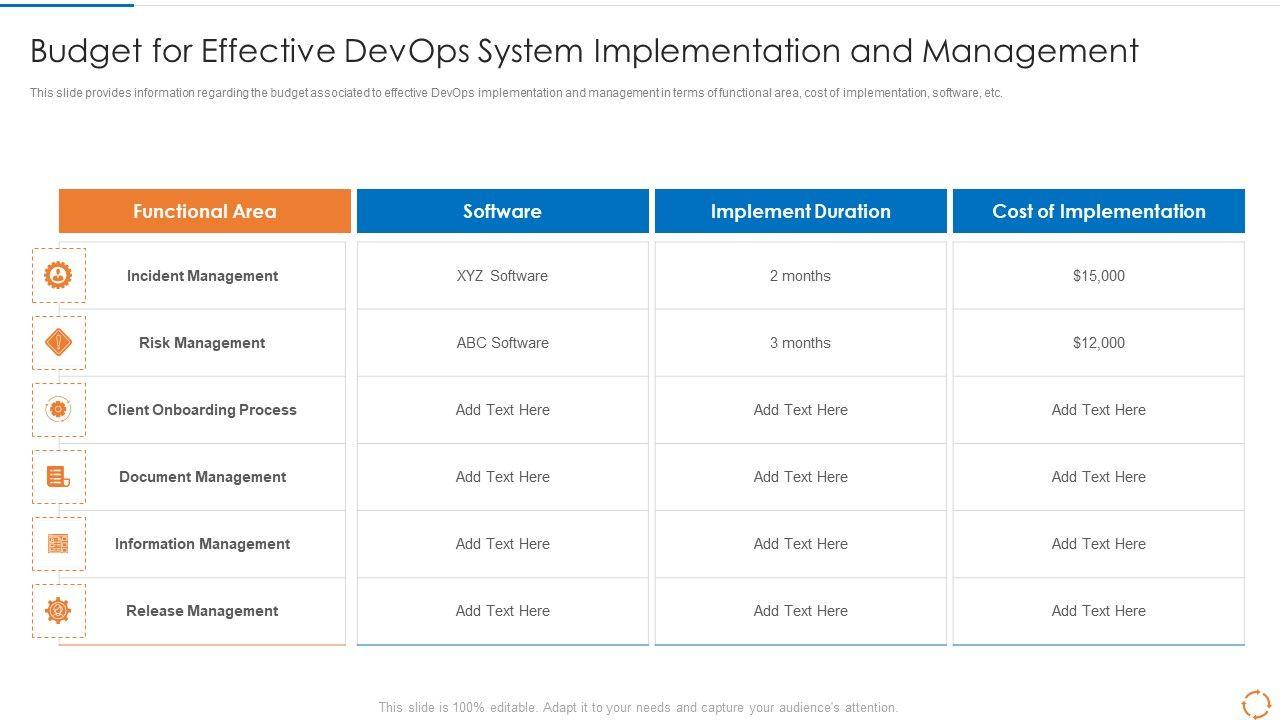The width and height of the screenshot is (1280, 720).
Task: Select the Document Management icon
Action: [x=58, y=477]
